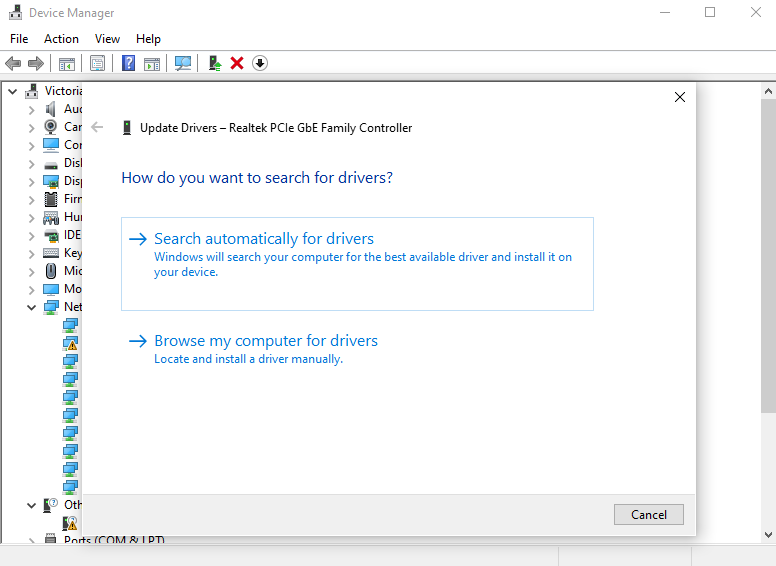
Task: Click the scrollbar up arrow in the device tree
Action: coord(768,91)
